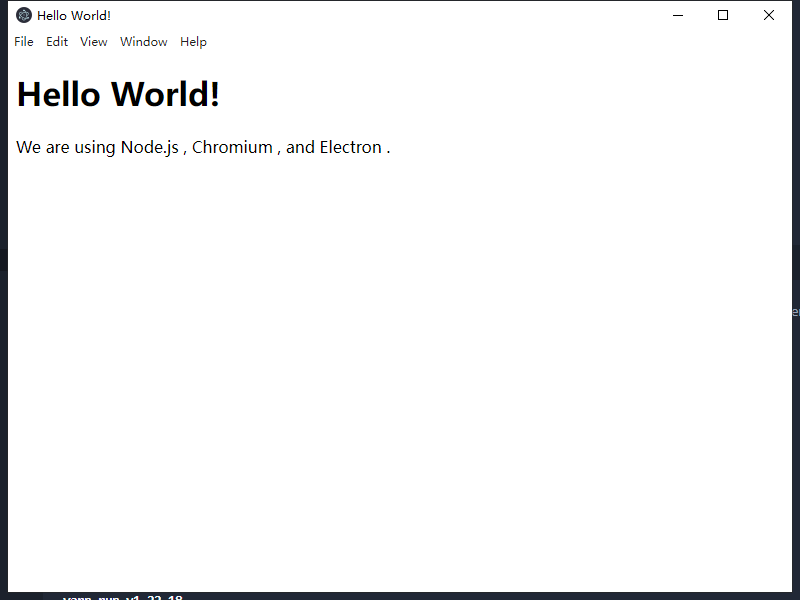Click the 'Hello World!' title bar text
This screenshot has width=800, height=600.
coord(73,16)
